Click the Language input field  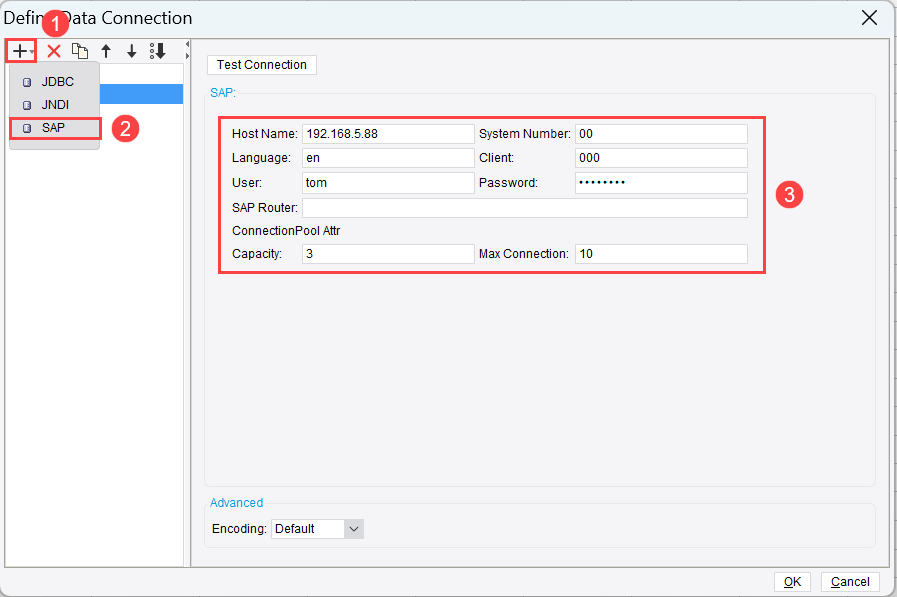pos(388,158)
